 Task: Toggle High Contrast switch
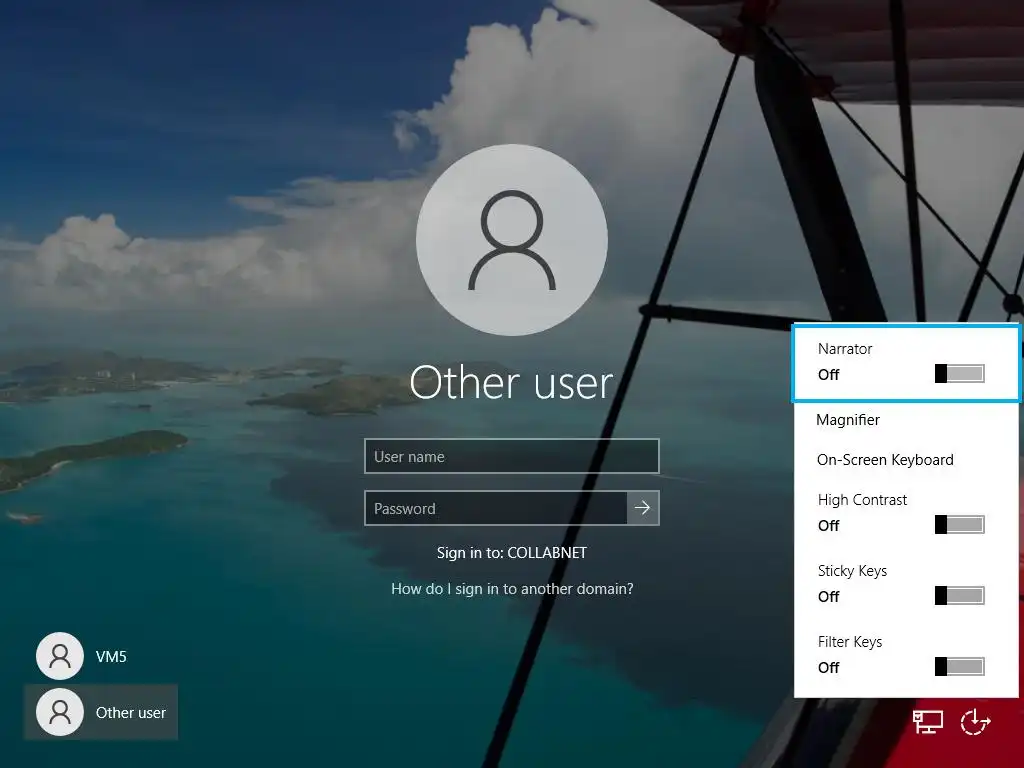[x=959, y=524]
